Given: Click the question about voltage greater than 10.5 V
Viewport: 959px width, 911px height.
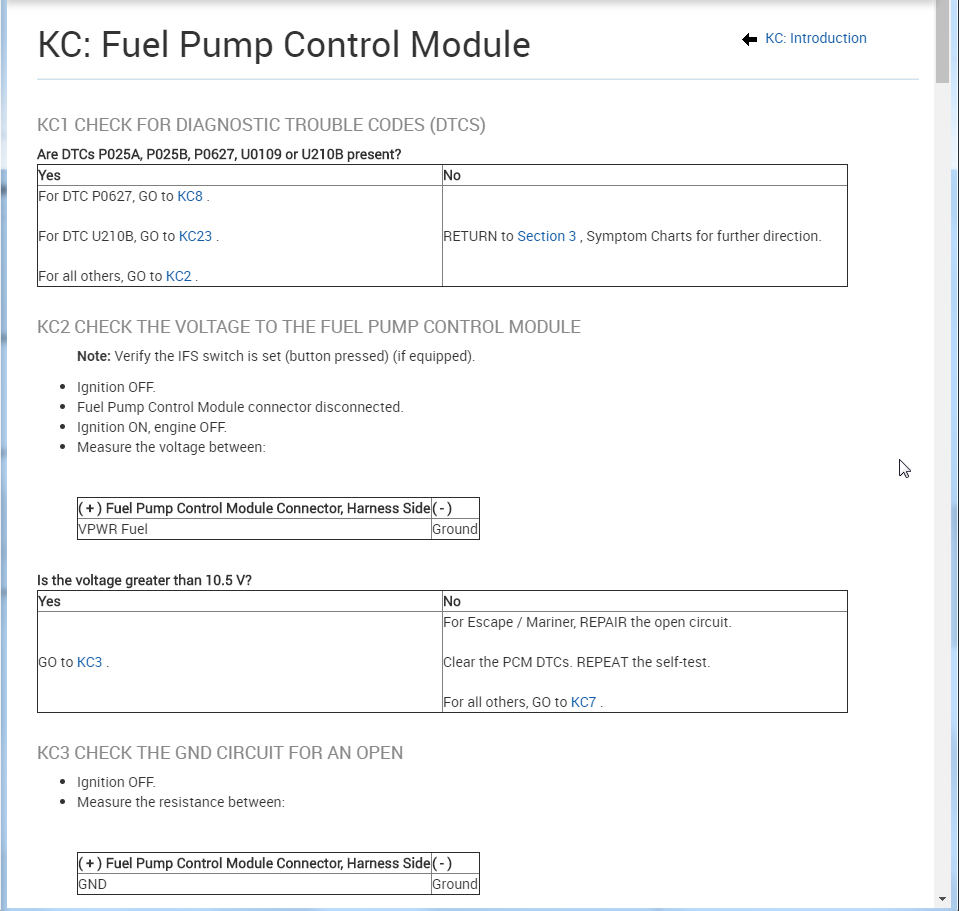Looking at the screenshot, I should pos(144,581).
